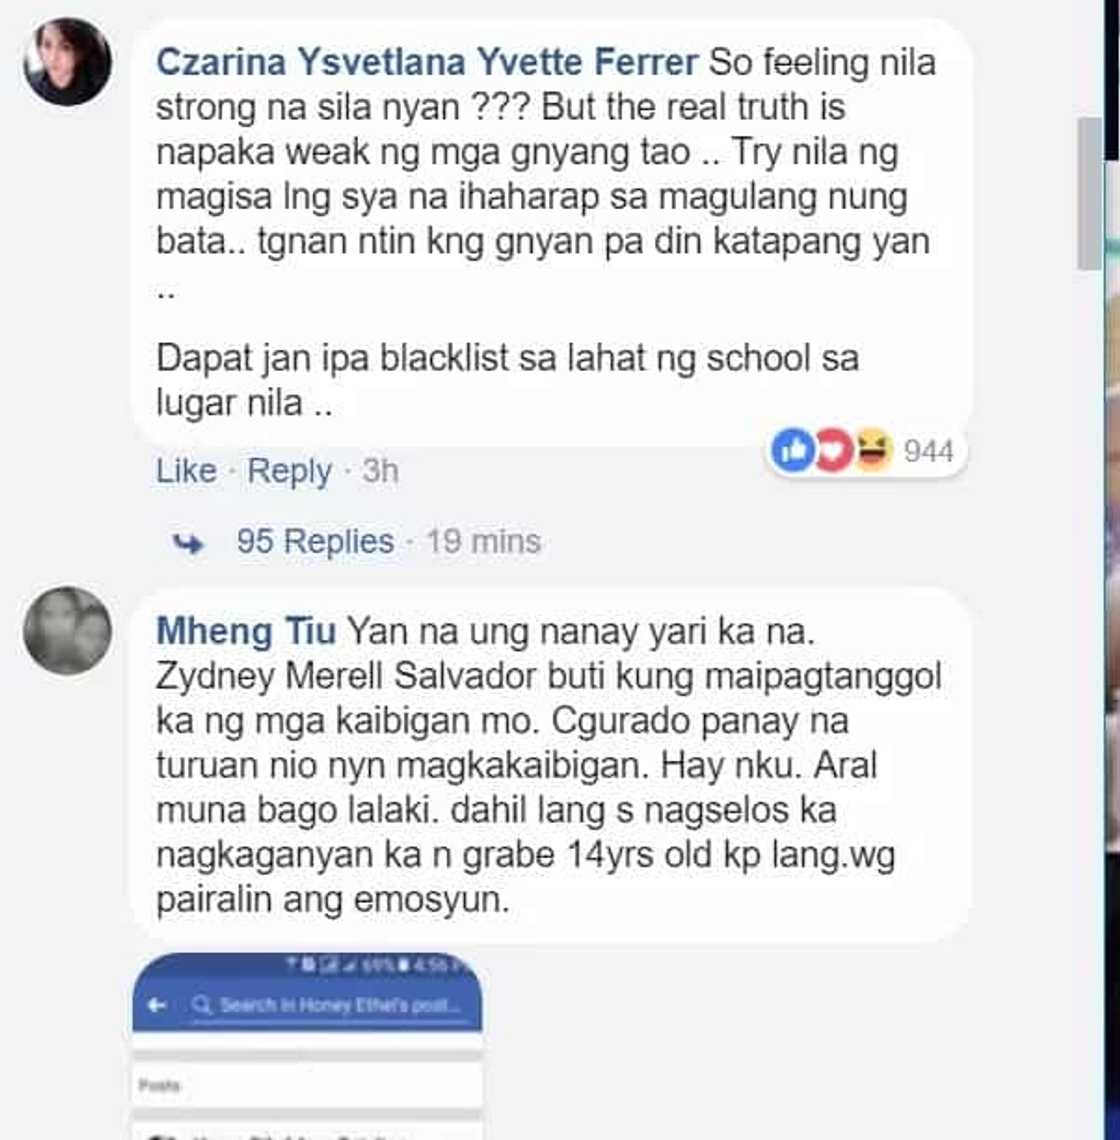
Task: View the 944 reactions count
Action: [x=929, y=451]
